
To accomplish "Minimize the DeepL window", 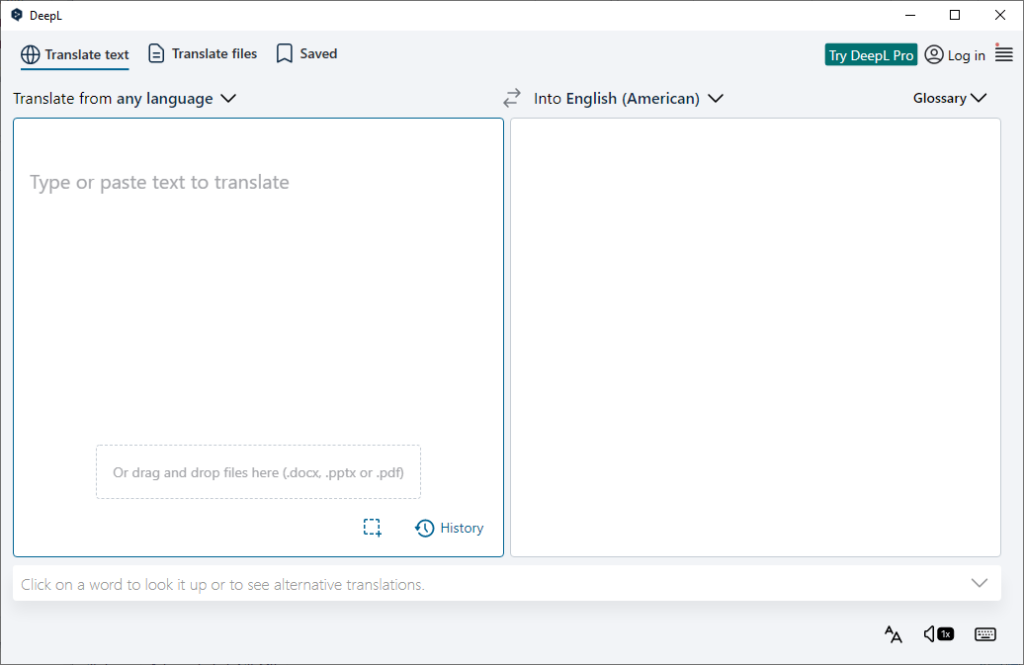I will pyautogui.click(x=910, y=14).
